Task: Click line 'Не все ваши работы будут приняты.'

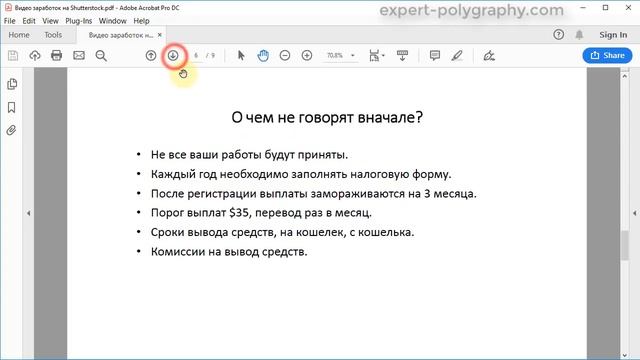Action: click(249, 155)
